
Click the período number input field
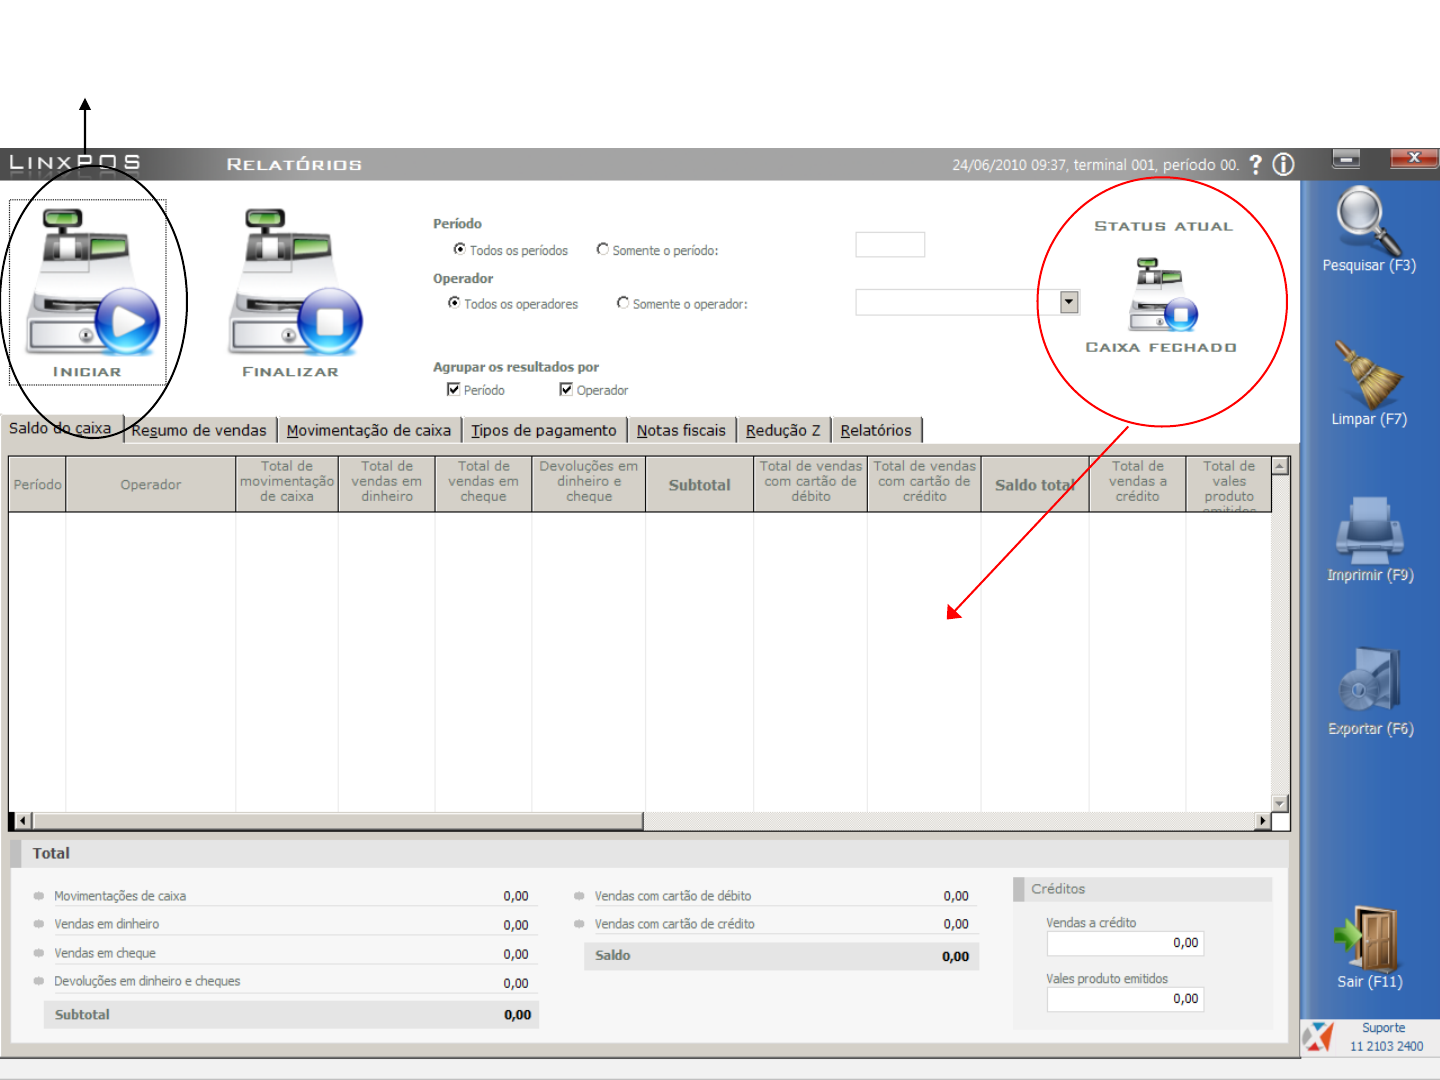pos(890,245)
